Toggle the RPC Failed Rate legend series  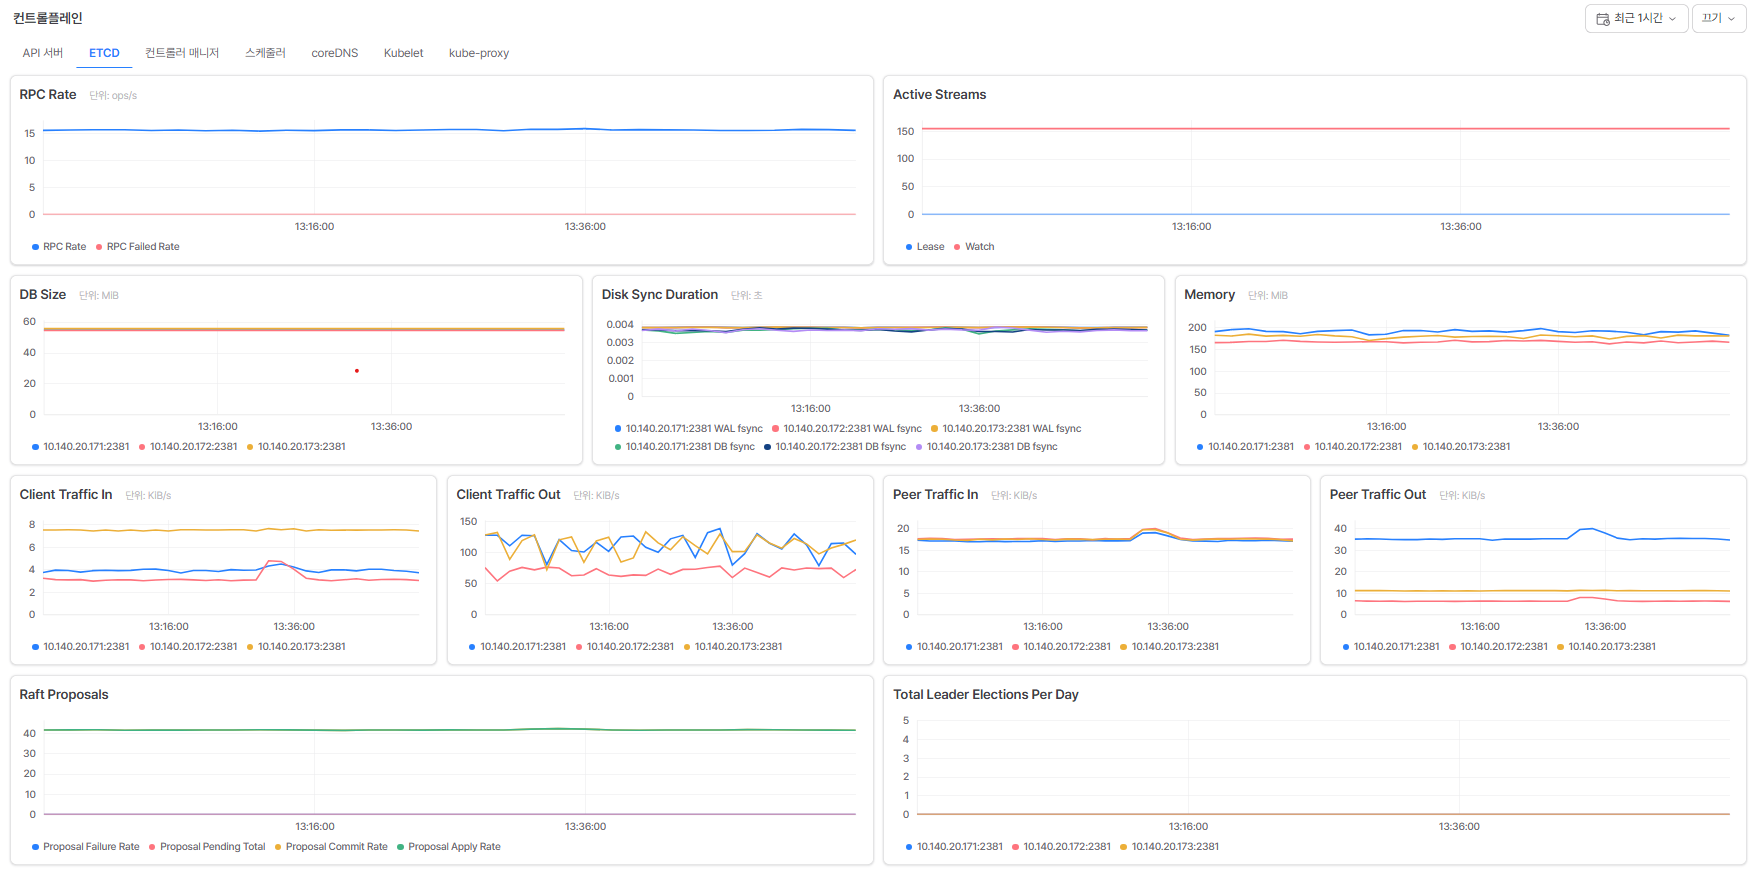(138, 247)
